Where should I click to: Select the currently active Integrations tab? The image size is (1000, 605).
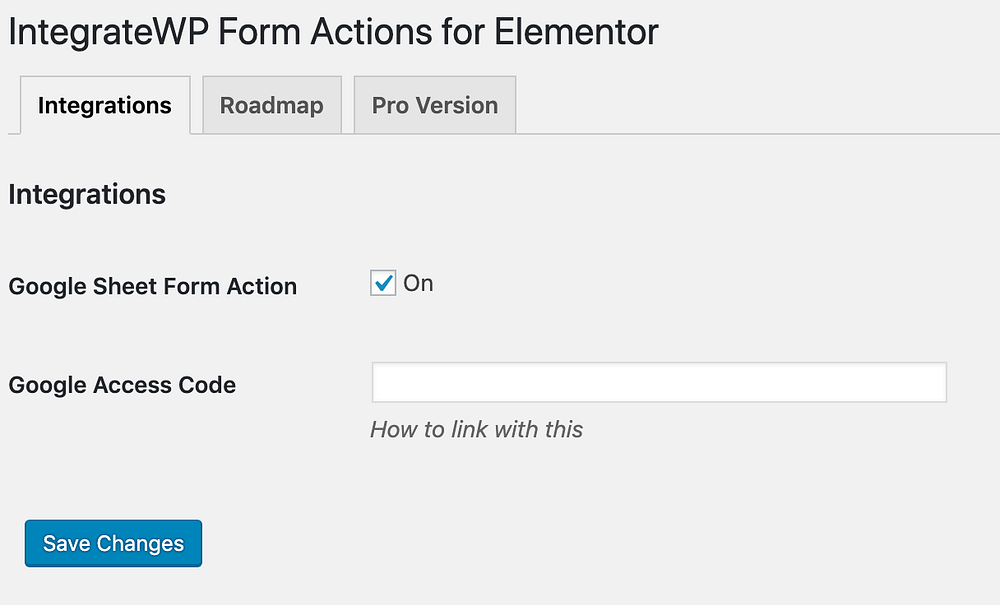click(104, 105)
